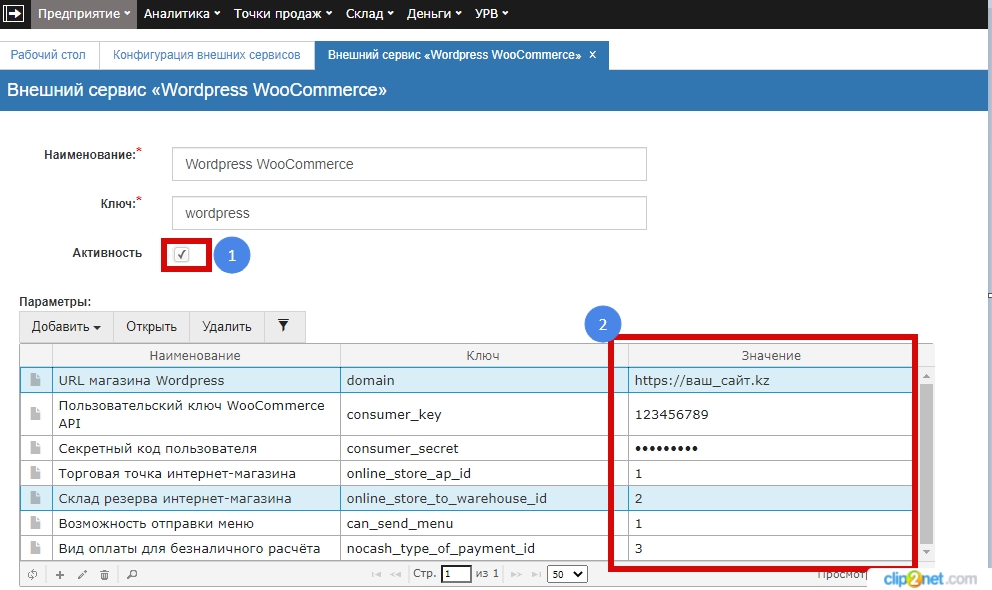
Task: Switch to the Рабочий стол tab
Action: pos(48,55)
